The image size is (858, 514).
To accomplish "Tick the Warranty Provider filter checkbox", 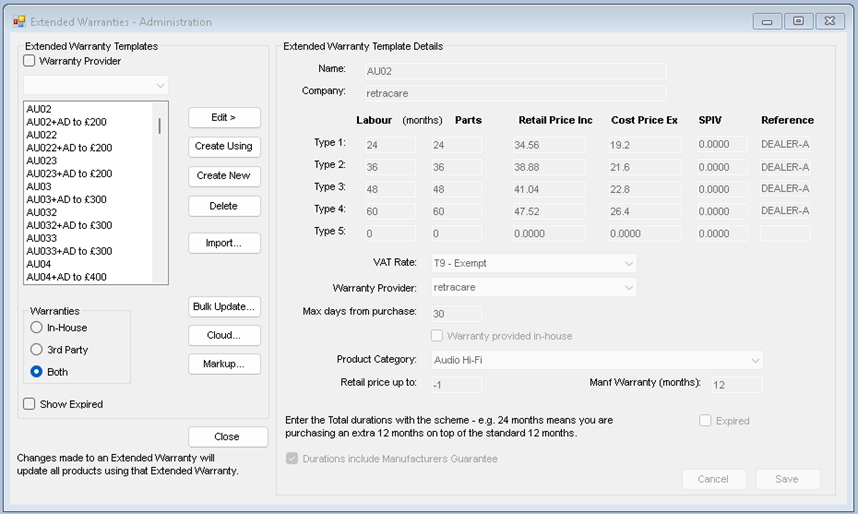I will point(30,61).
